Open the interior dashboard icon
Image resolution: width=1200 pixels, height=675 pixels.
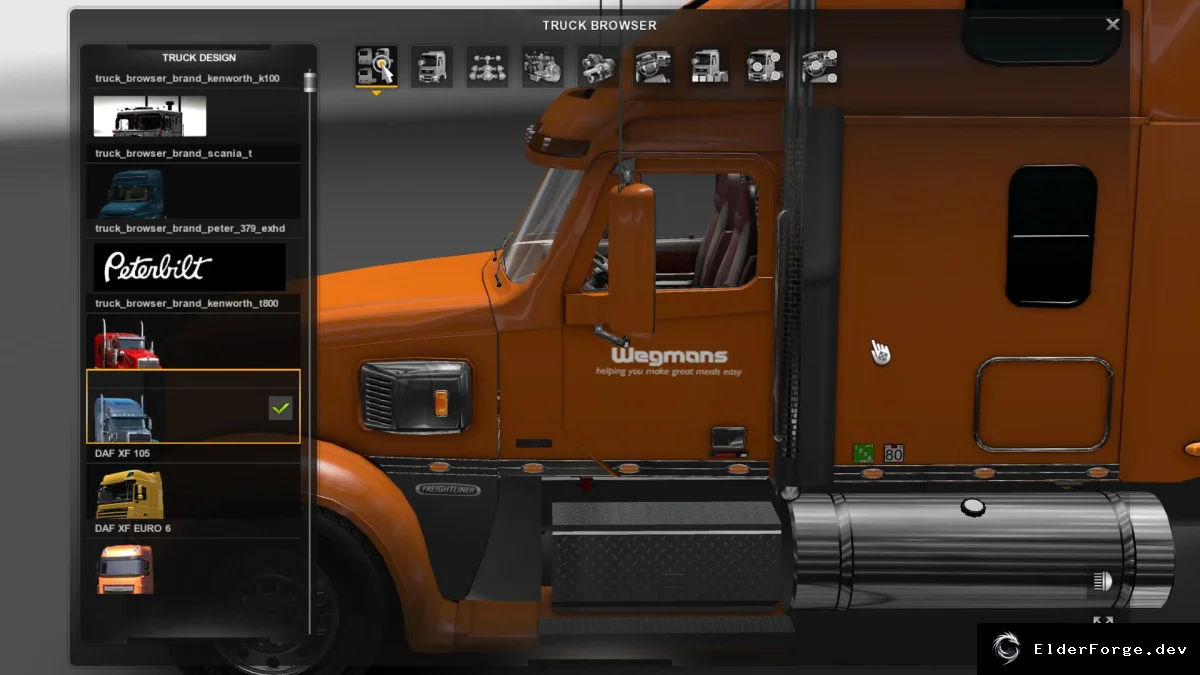[654, 66]
